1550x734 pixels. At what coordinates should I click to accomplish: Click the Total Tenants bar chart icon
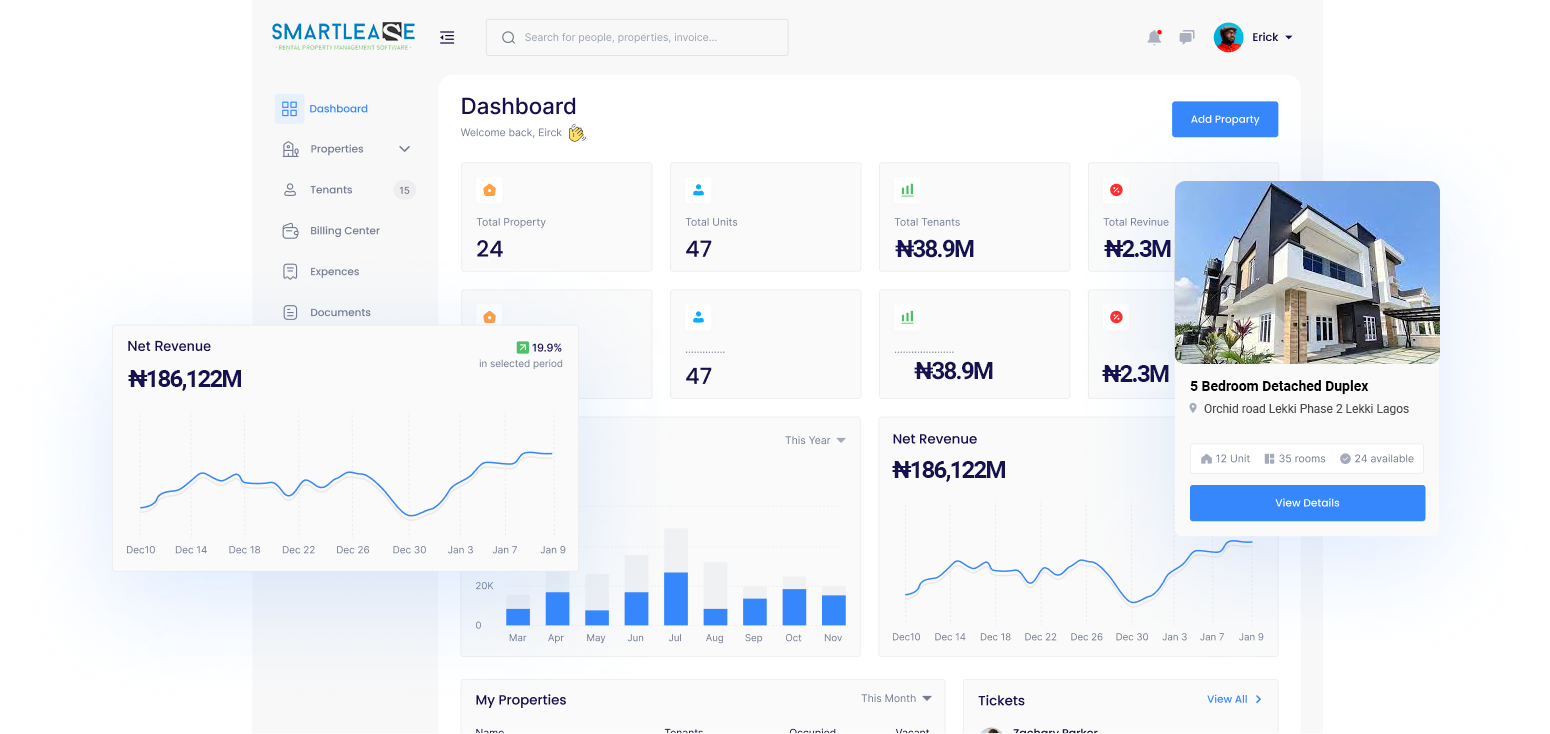(x=907, y=190)
